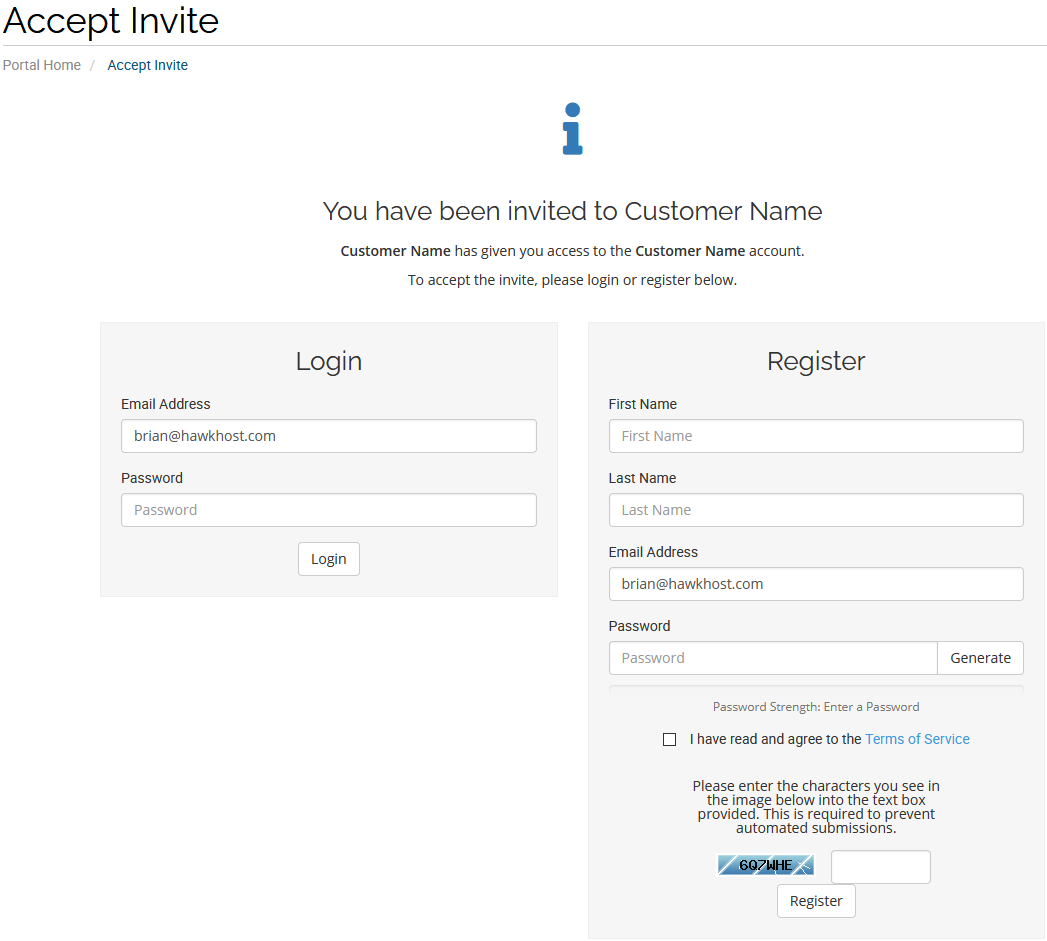Click the captcha image showing 6Q7WHE

(765, 865)
